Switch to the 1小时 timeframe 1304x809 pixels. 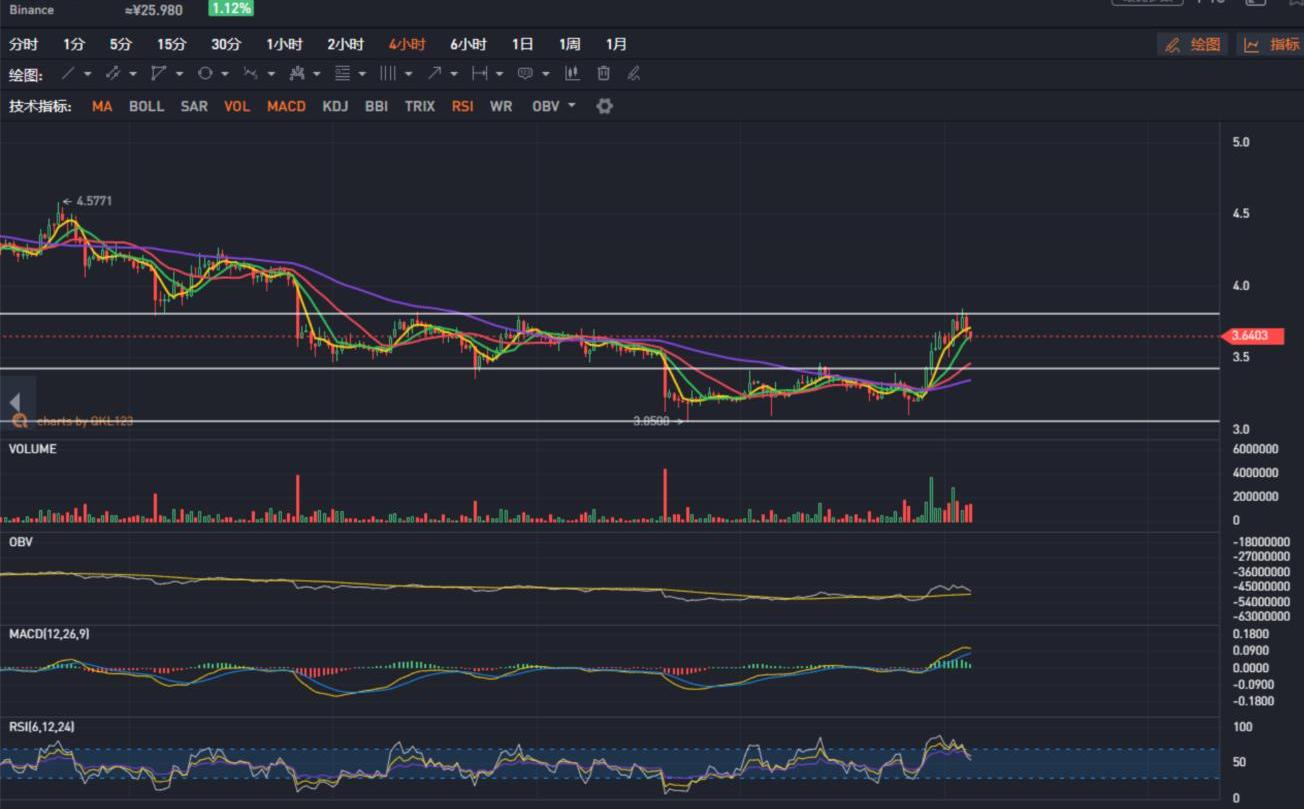coord(284,44)
